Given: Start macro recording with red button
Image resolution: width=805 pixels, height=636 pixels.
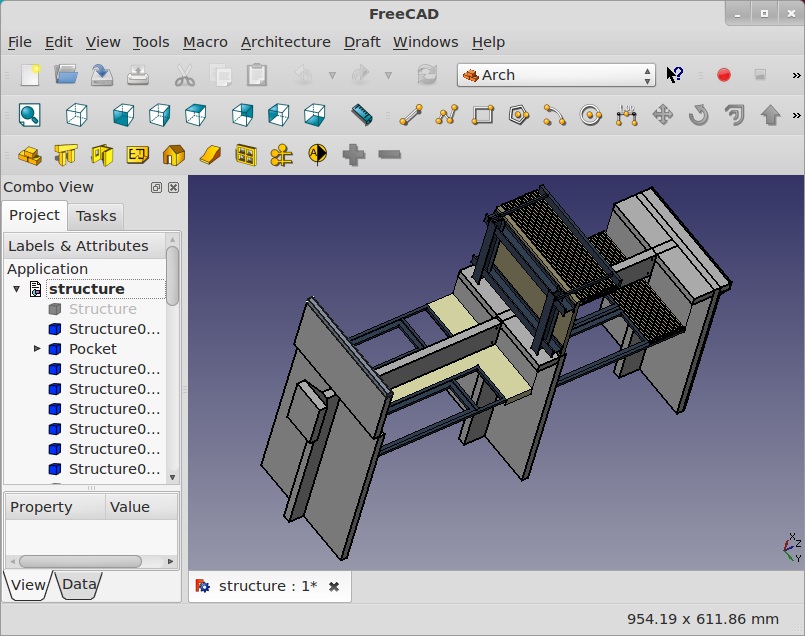Looking at the screenshot, I should (x=724, y=75).
